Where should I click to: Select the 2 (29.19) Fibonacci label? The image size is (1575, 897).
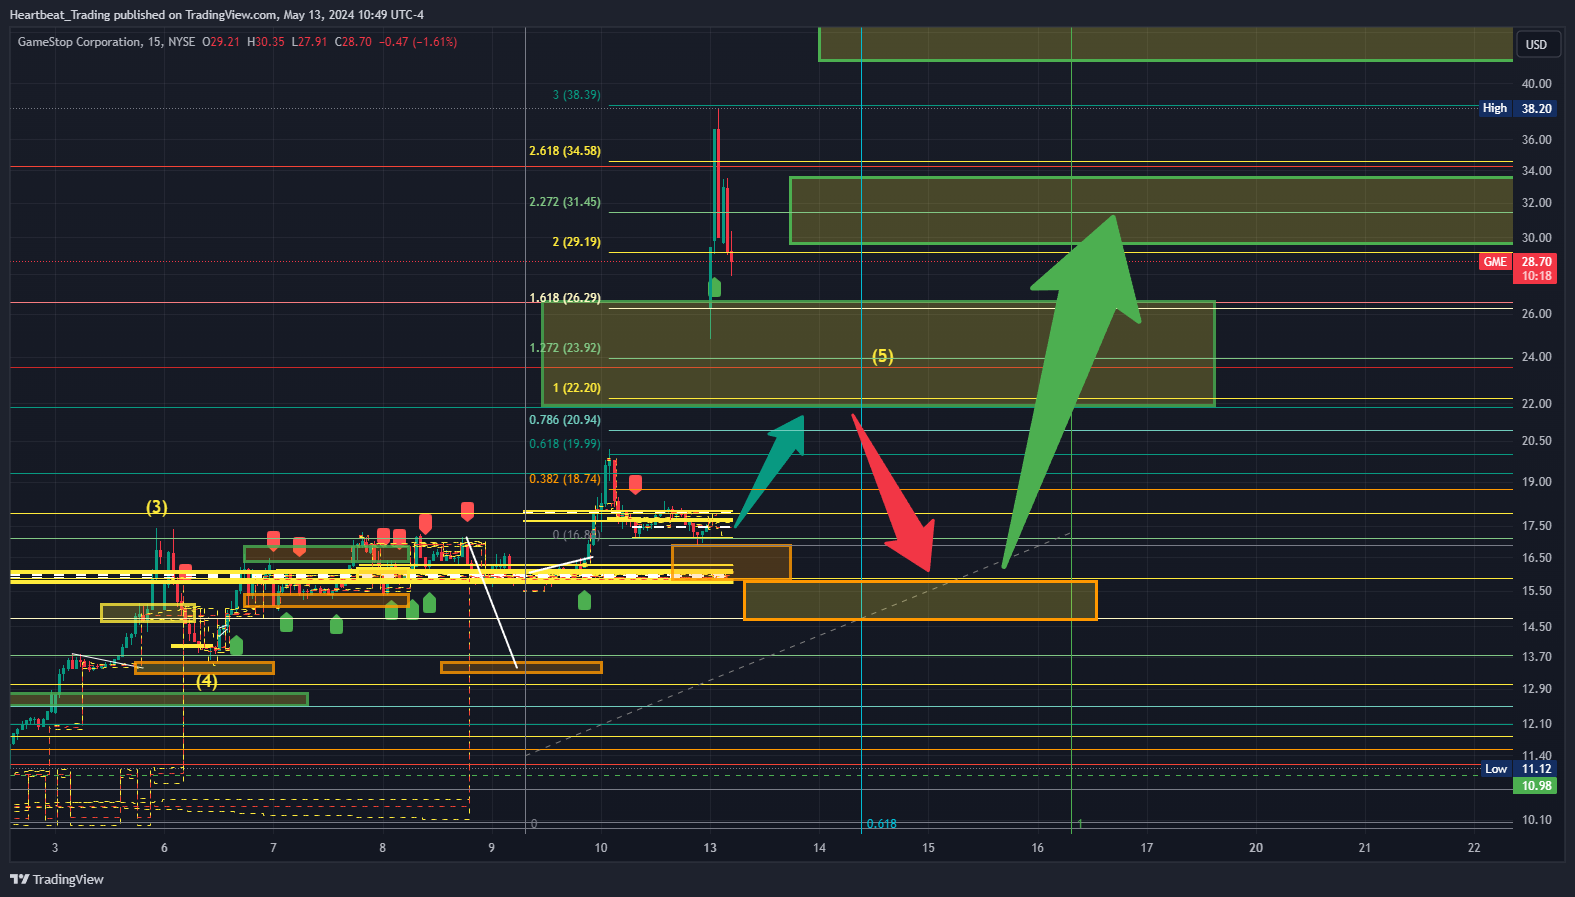tap(576, 242)
